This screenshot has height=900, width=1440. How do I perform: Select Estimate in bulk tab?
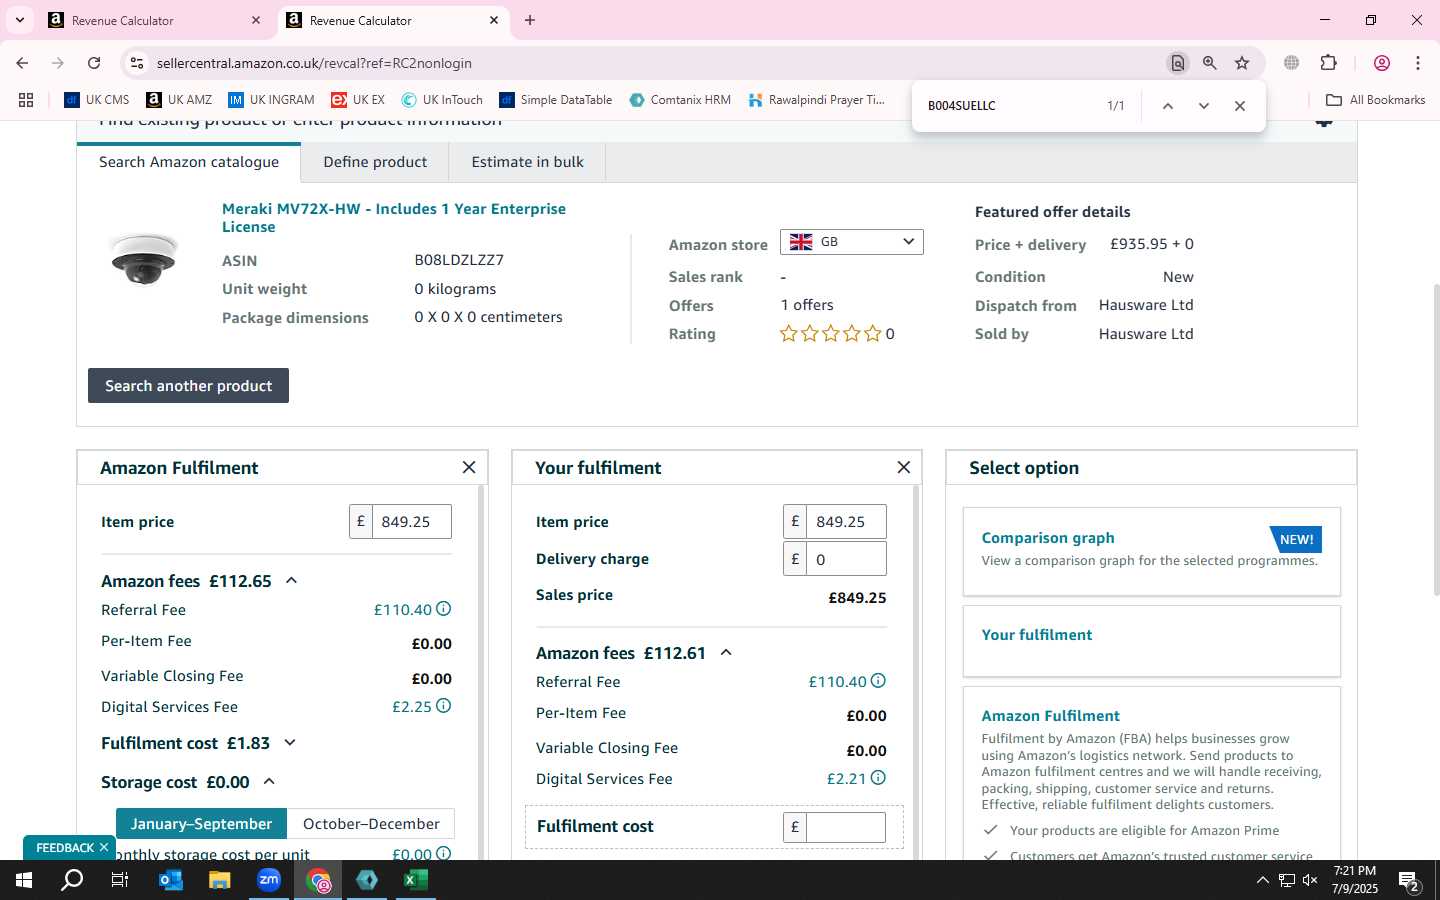(527, 162)
